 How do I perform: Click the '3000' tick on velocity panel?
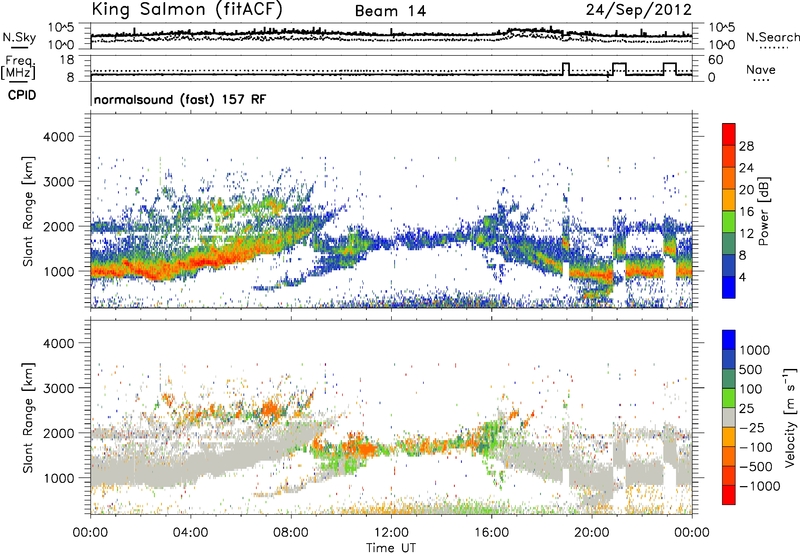pos(61,389)
